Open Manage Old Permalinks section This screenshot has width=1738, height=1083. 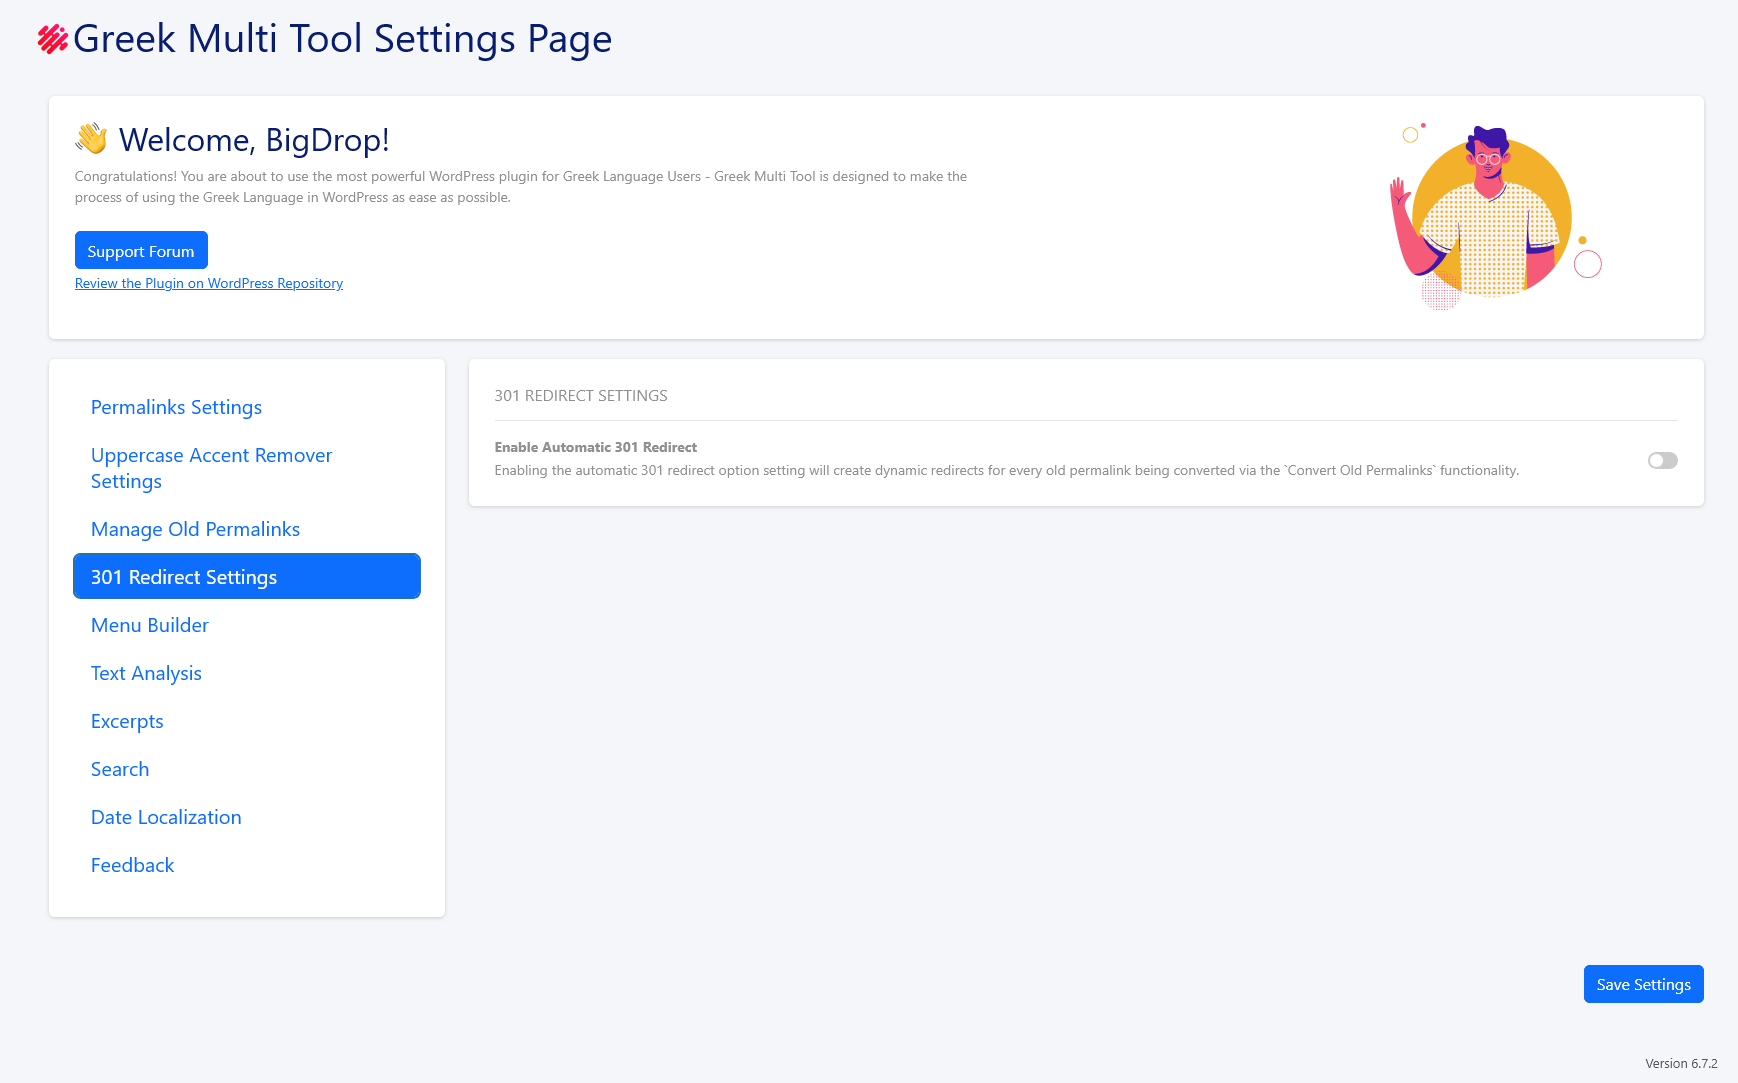point(195,529)
